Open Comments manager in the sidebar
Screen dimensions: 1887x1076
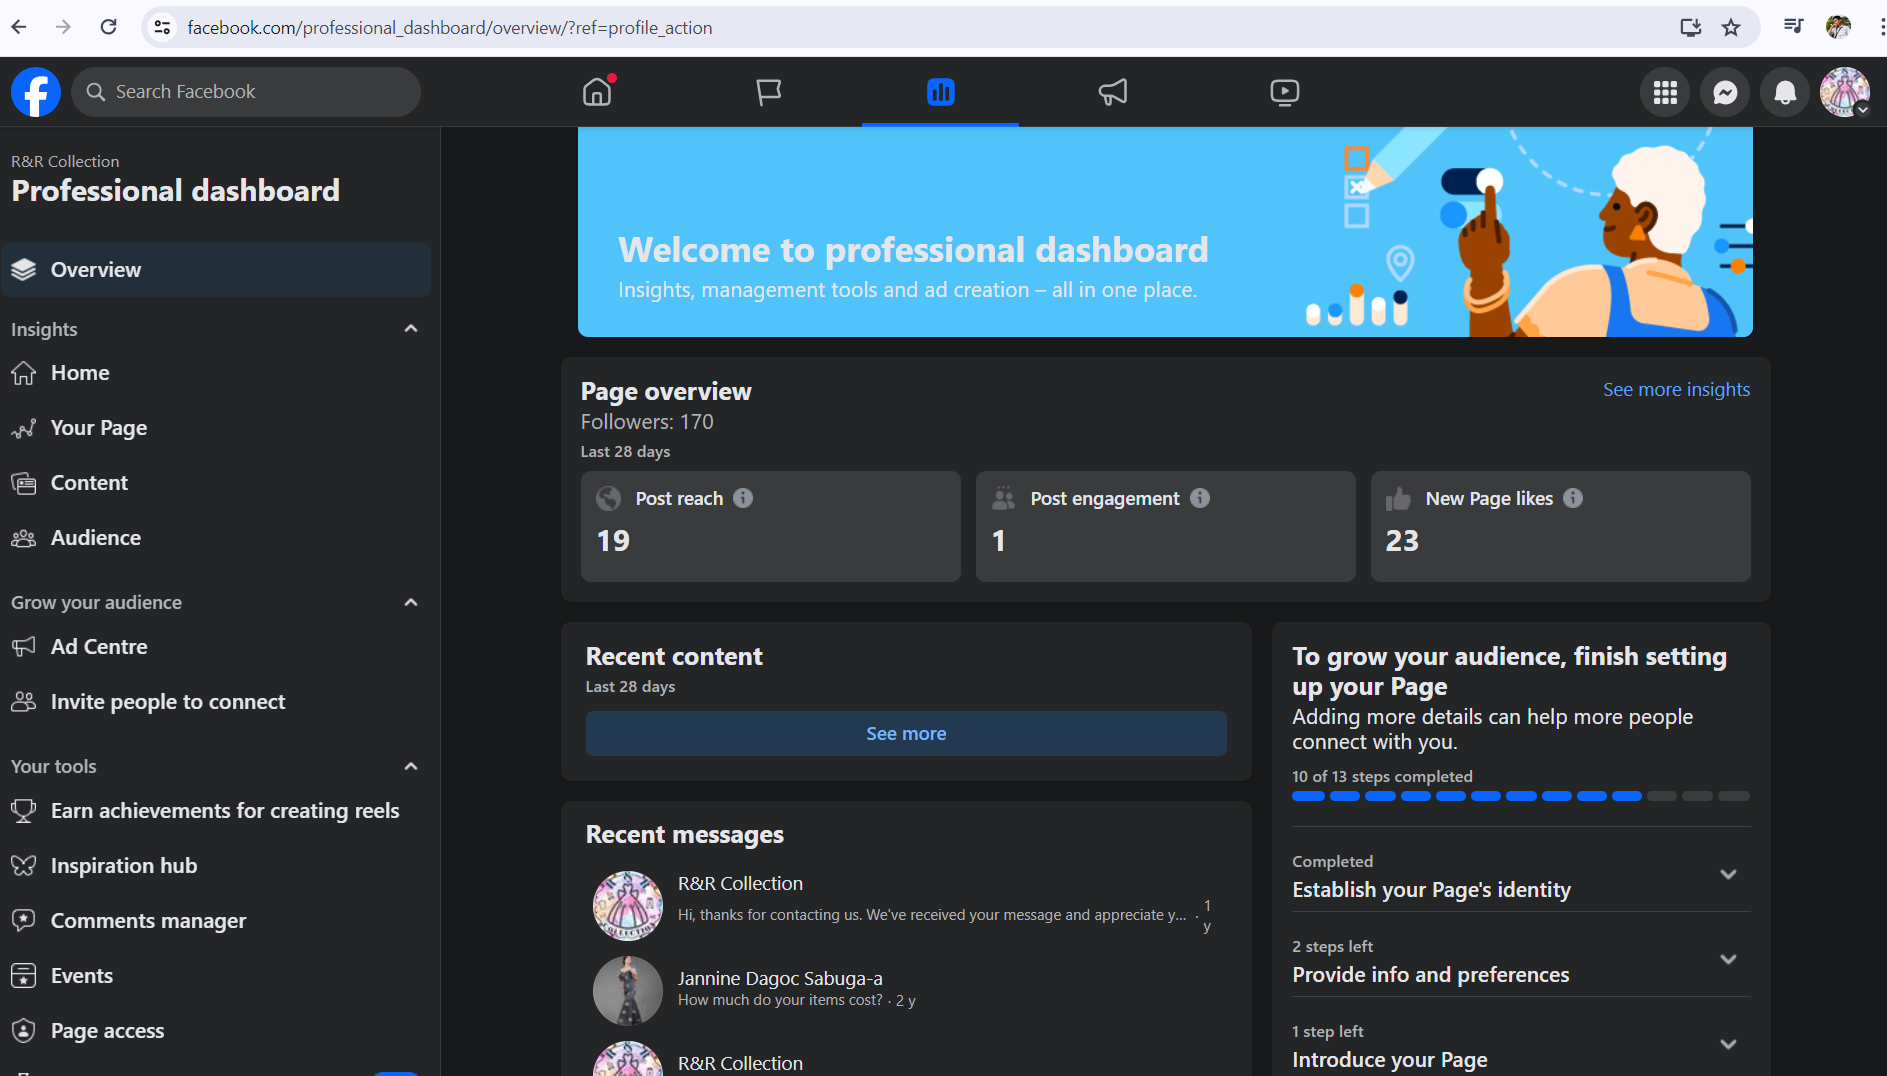point(216,921)
